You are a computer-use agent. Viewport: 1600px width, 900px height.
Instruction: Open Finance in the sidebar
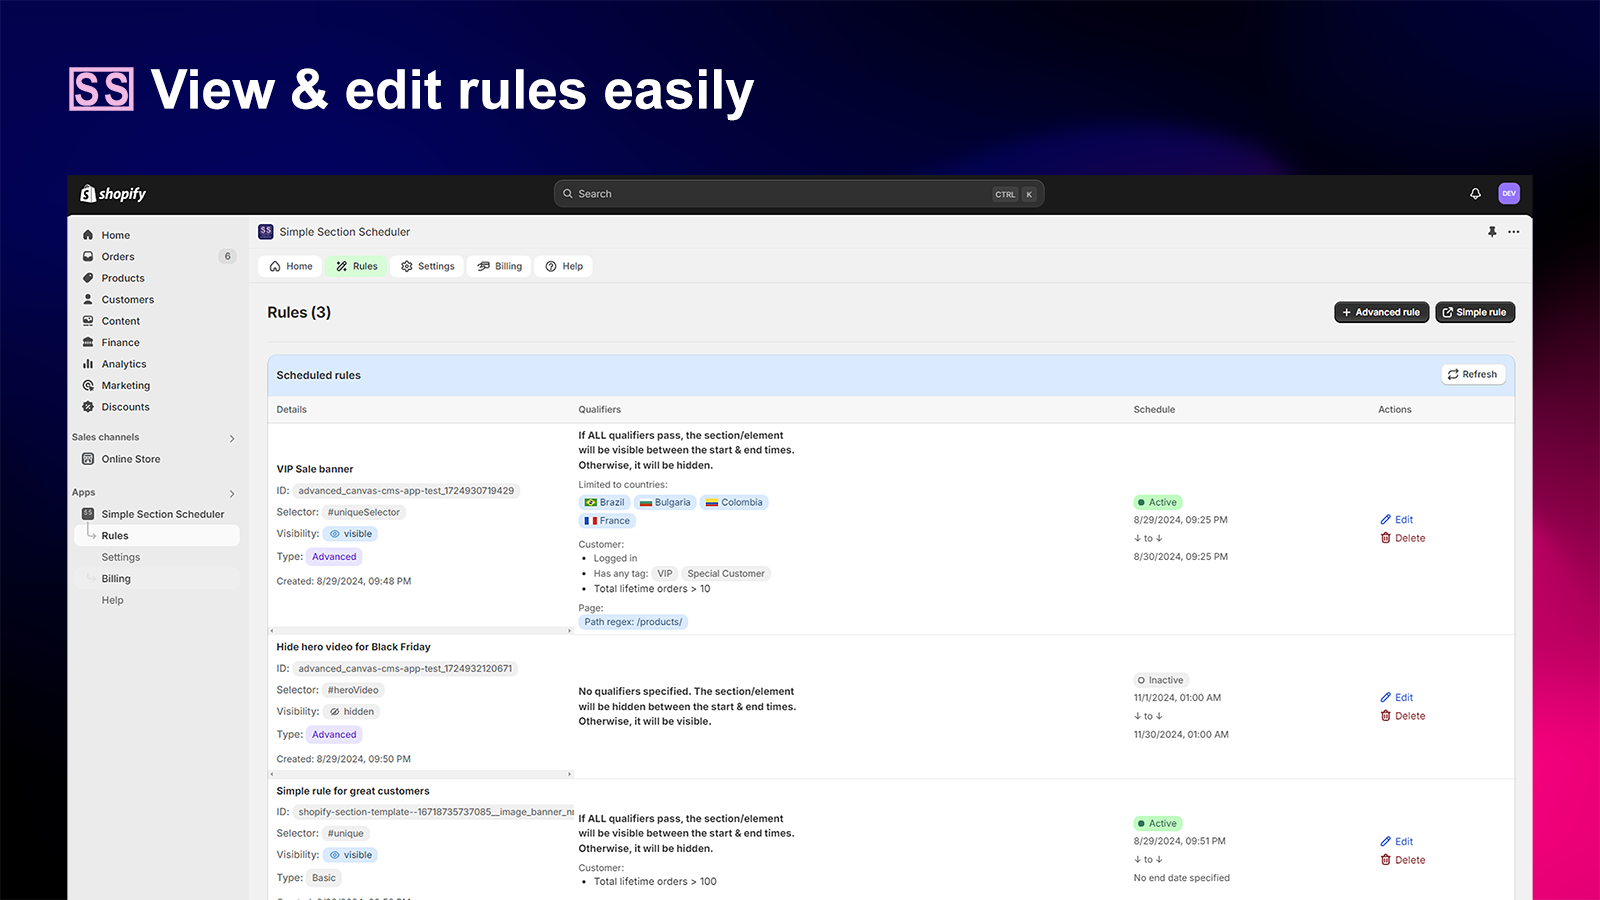click(121, 343)
